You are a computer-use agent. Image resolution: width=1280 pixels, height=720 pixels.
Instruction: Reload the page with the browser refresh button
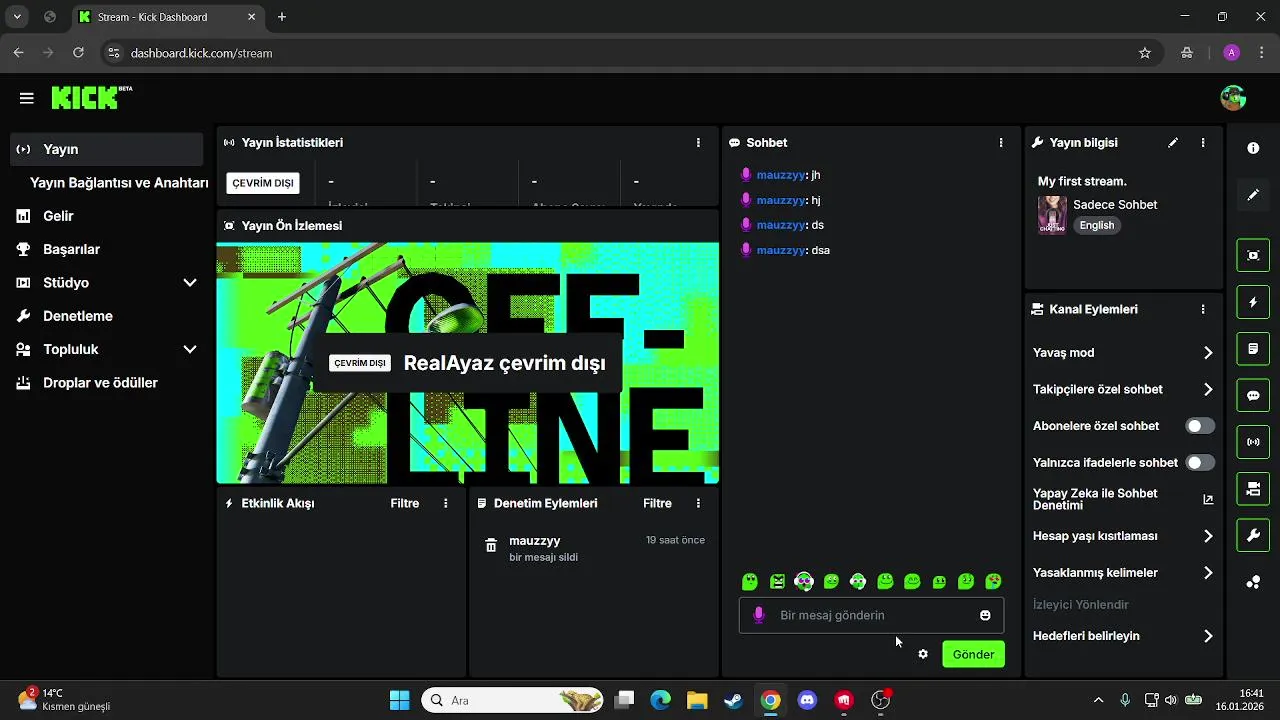pos(78,53)
